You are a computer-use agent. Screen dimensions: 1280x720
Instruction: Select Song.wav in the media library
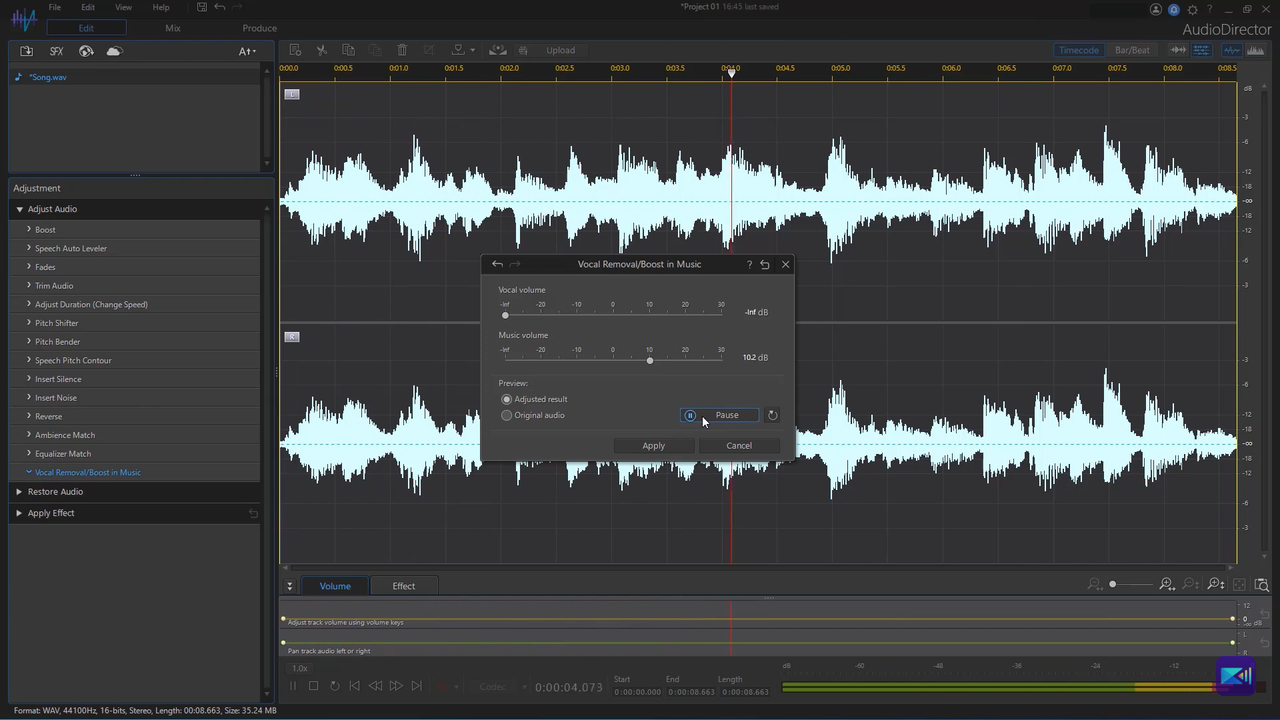pos(48,77)
